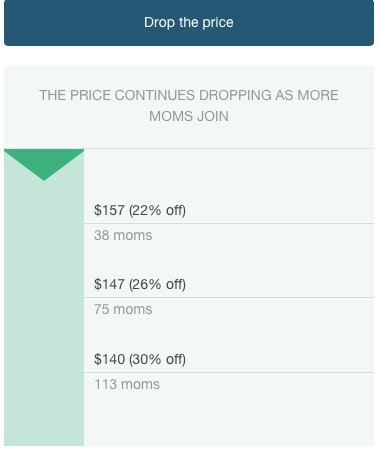Click the (22% off) discount text
The width and height of the screenshot is (380, 456).
click(x=157, y=210)
